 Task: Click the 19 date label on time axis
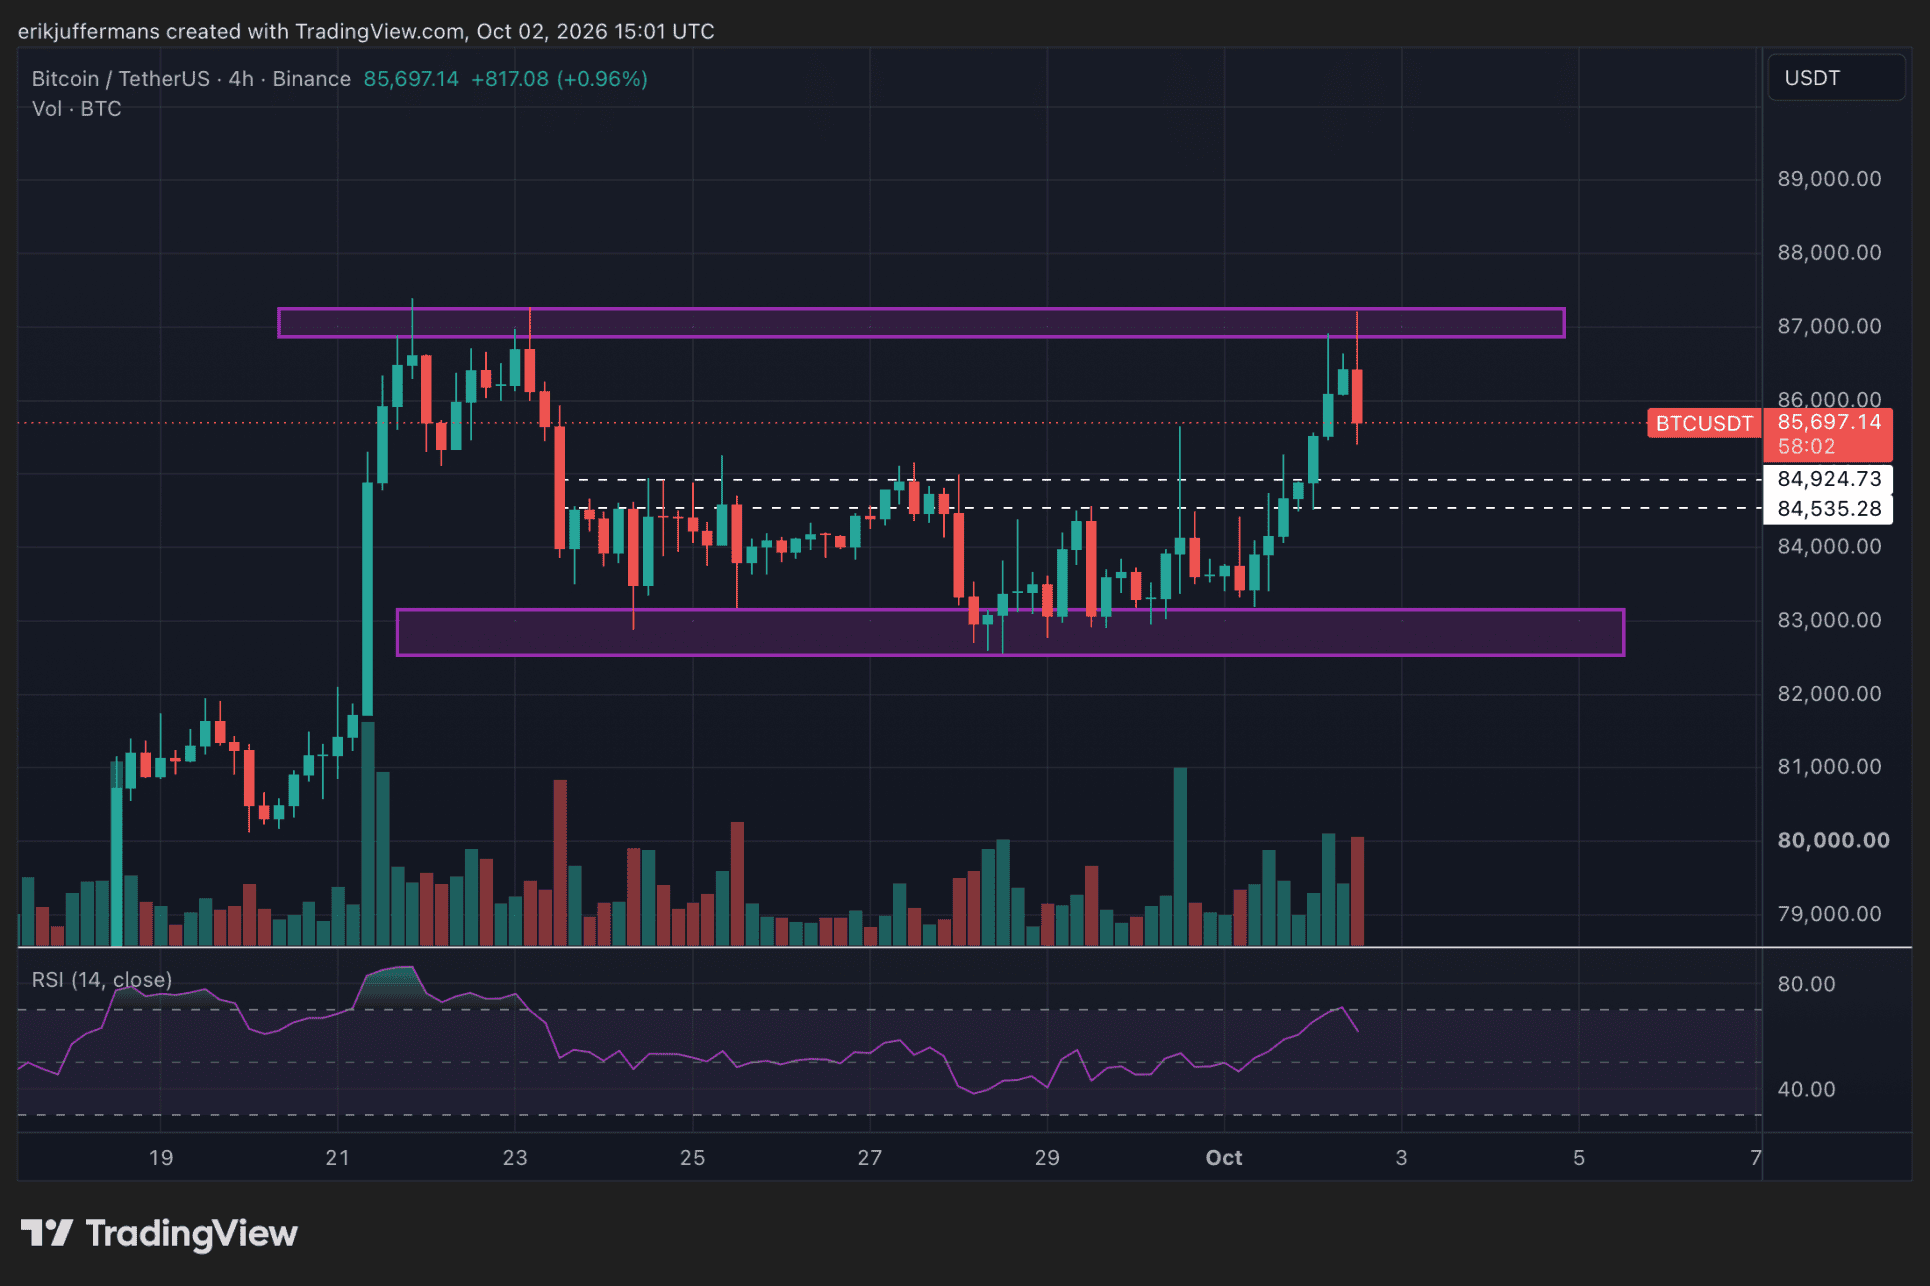click(x=161, y=1158)
